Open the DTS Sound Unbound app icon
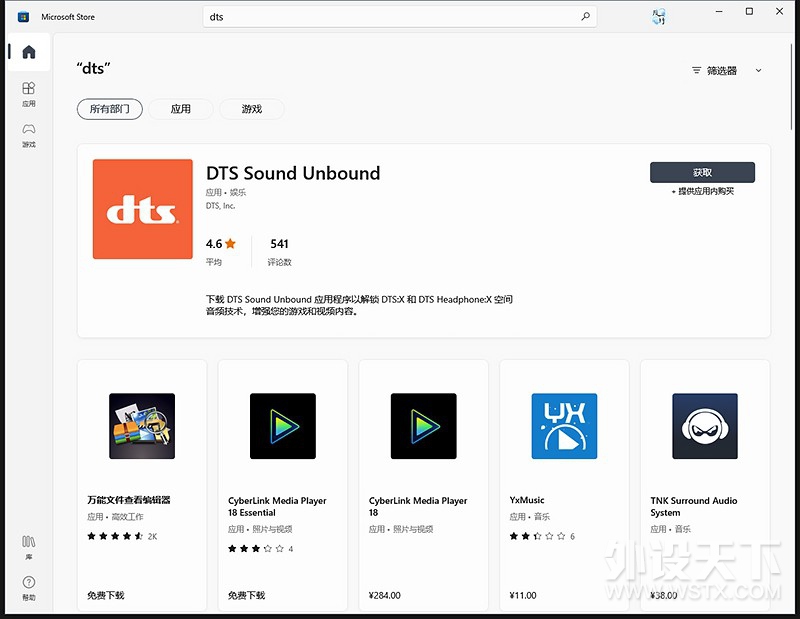 tap(143, 209)
